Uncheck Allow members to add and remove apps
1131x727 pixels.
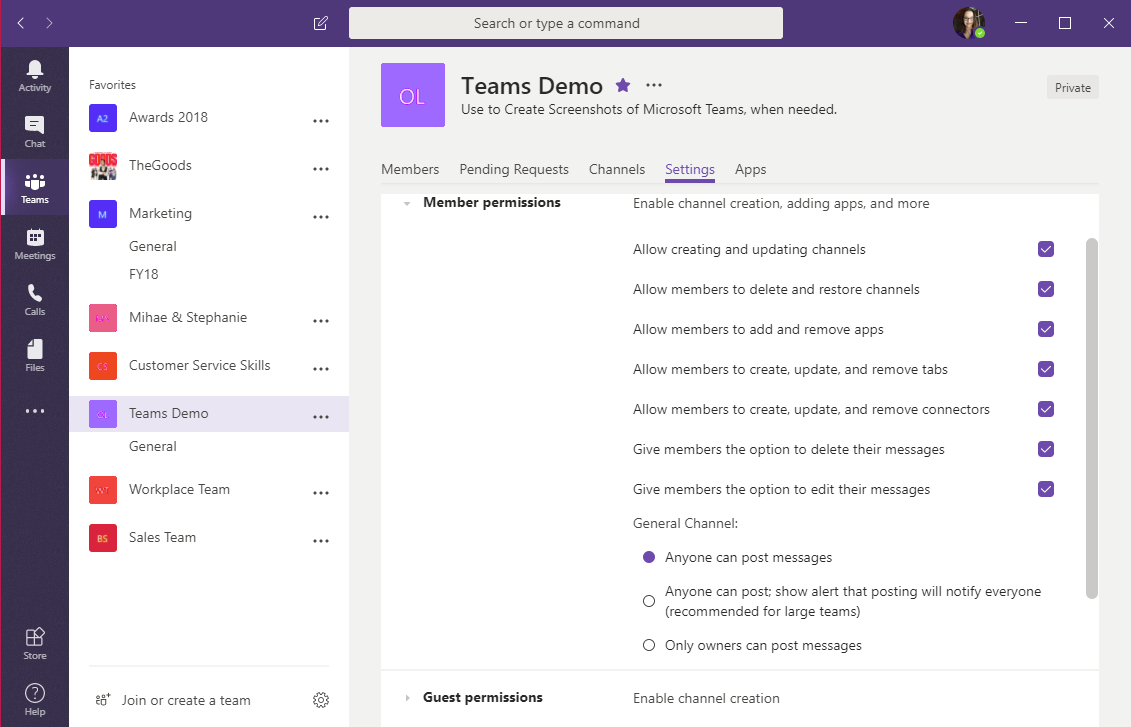point(1046,329)
